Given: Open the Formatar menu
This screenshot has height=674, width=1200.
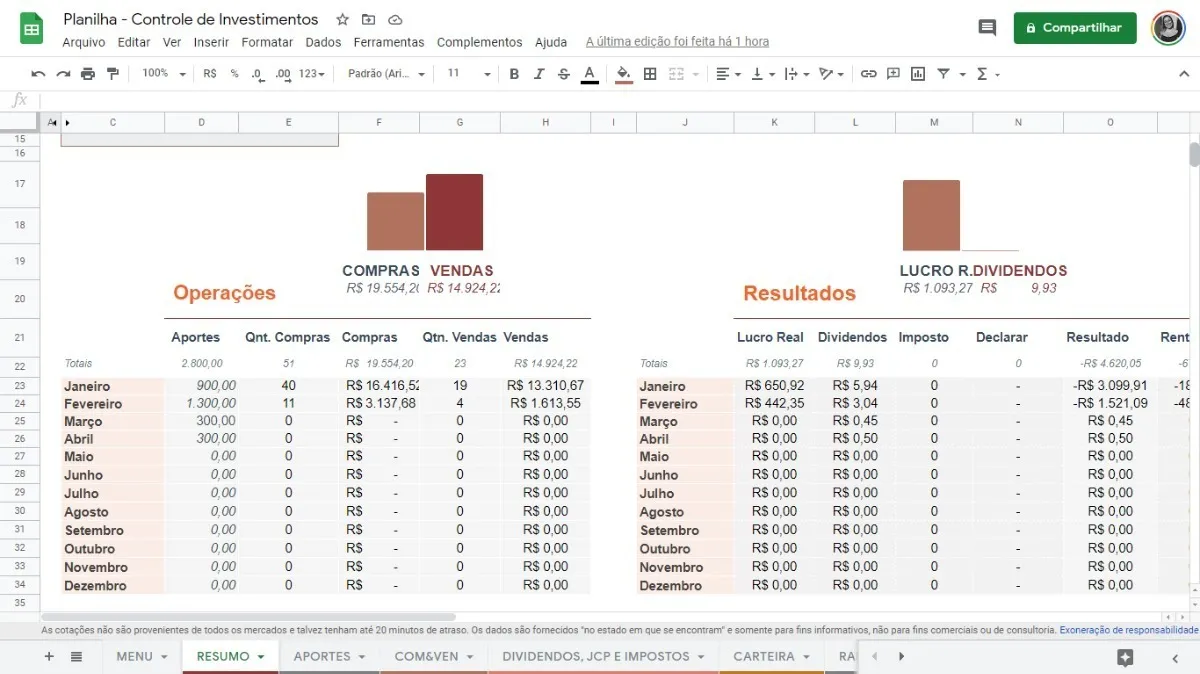Looking at the screenshot, I should pyautogui.click(x=267, y=42).
